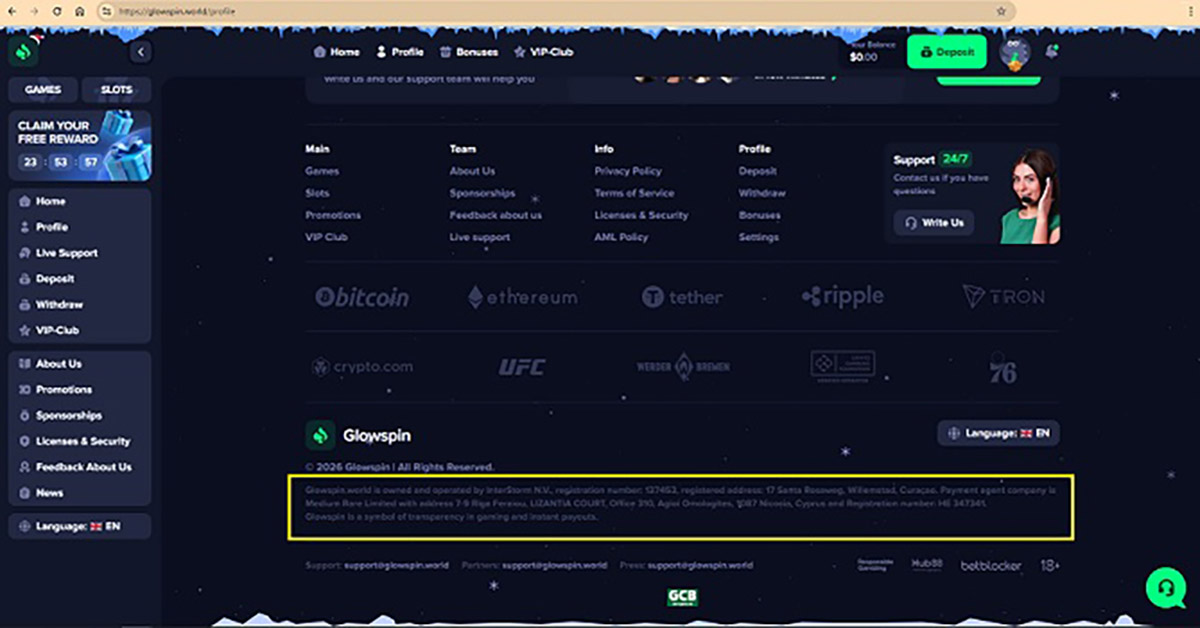Click the user avatar in header
This screenshot has width=1200, height=628.
pyautogui.click(x=1015, y=53)
